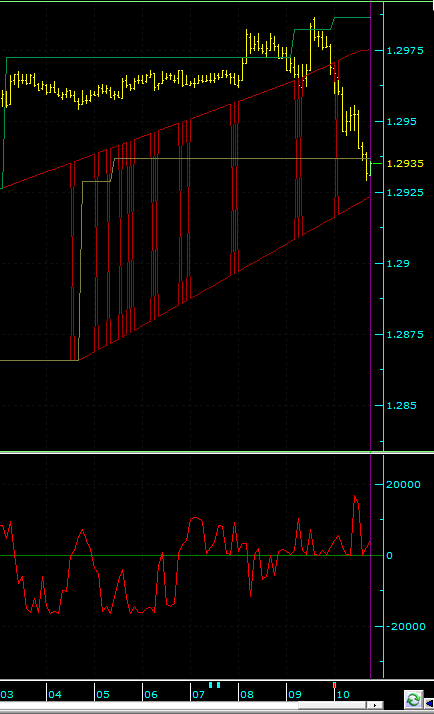Click the oscillator zero level label

coord(389,556)
